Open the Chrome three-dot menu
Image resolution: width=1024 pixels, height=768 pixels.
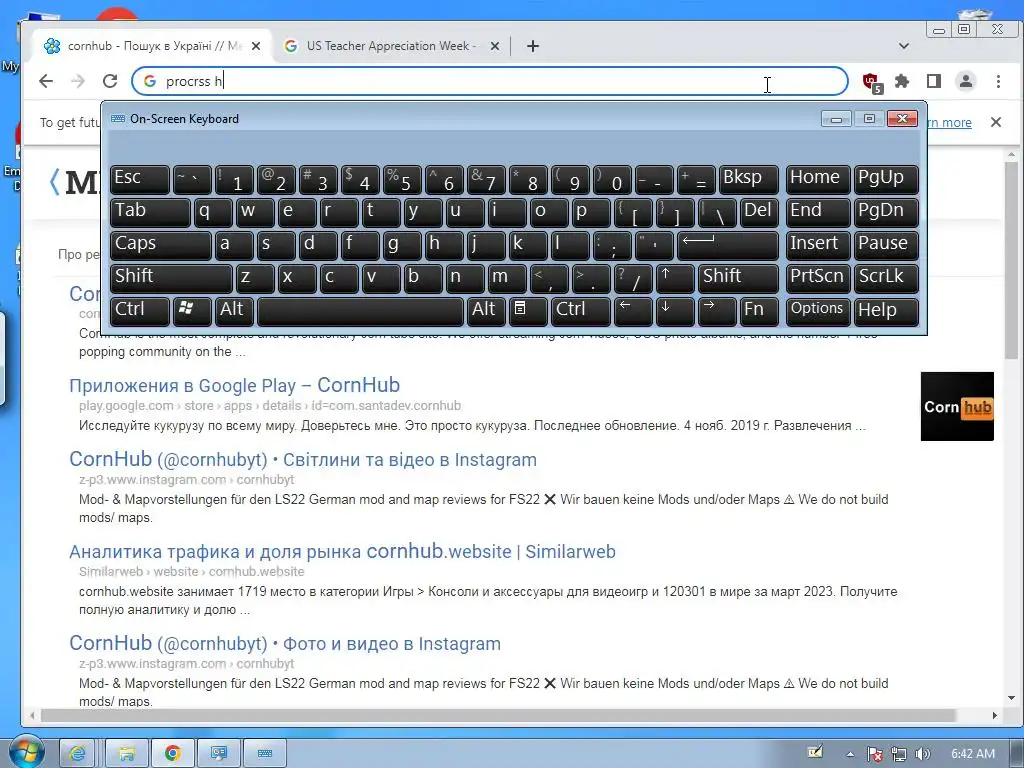click(998, 81)
